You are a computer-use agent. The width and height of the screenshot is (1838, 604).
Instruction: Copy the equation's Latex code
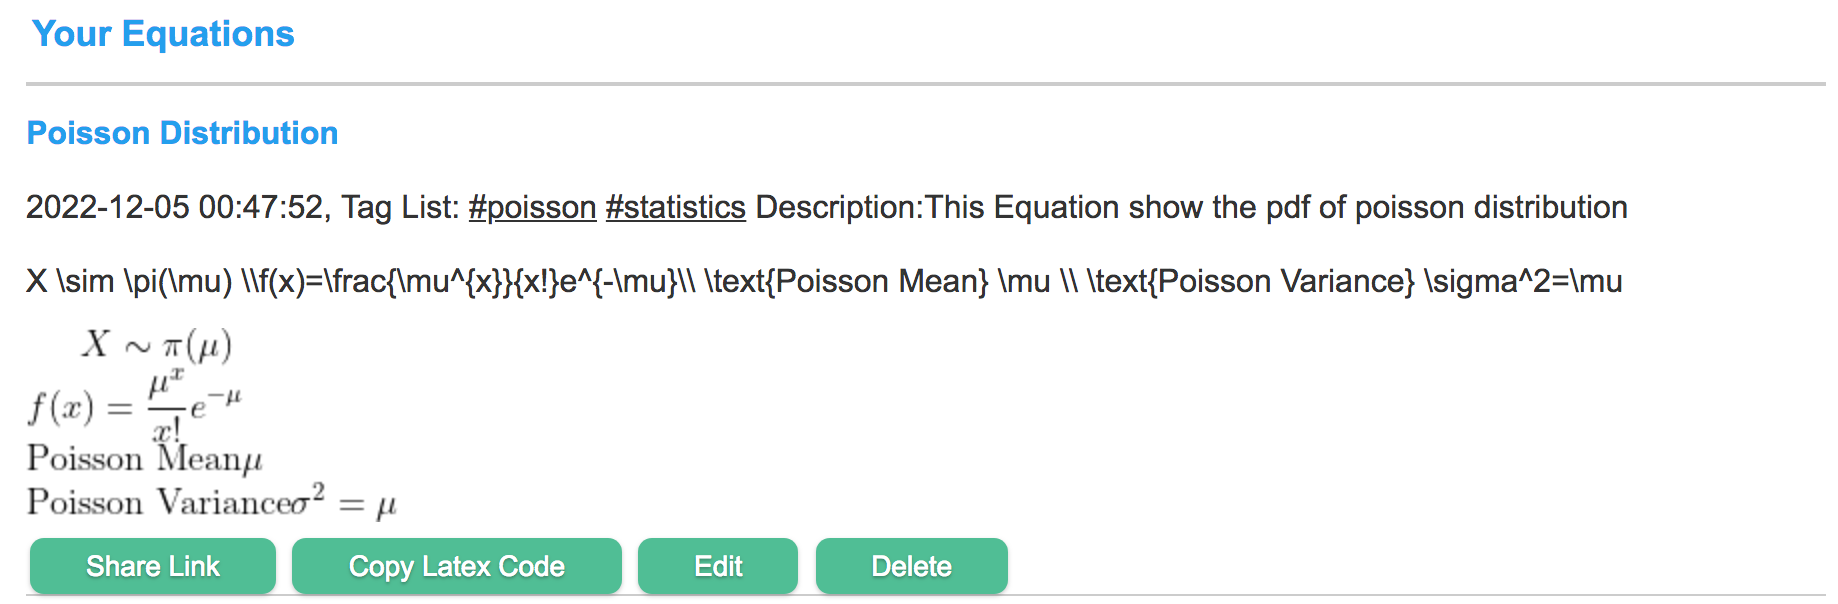(x=457, y=566)
